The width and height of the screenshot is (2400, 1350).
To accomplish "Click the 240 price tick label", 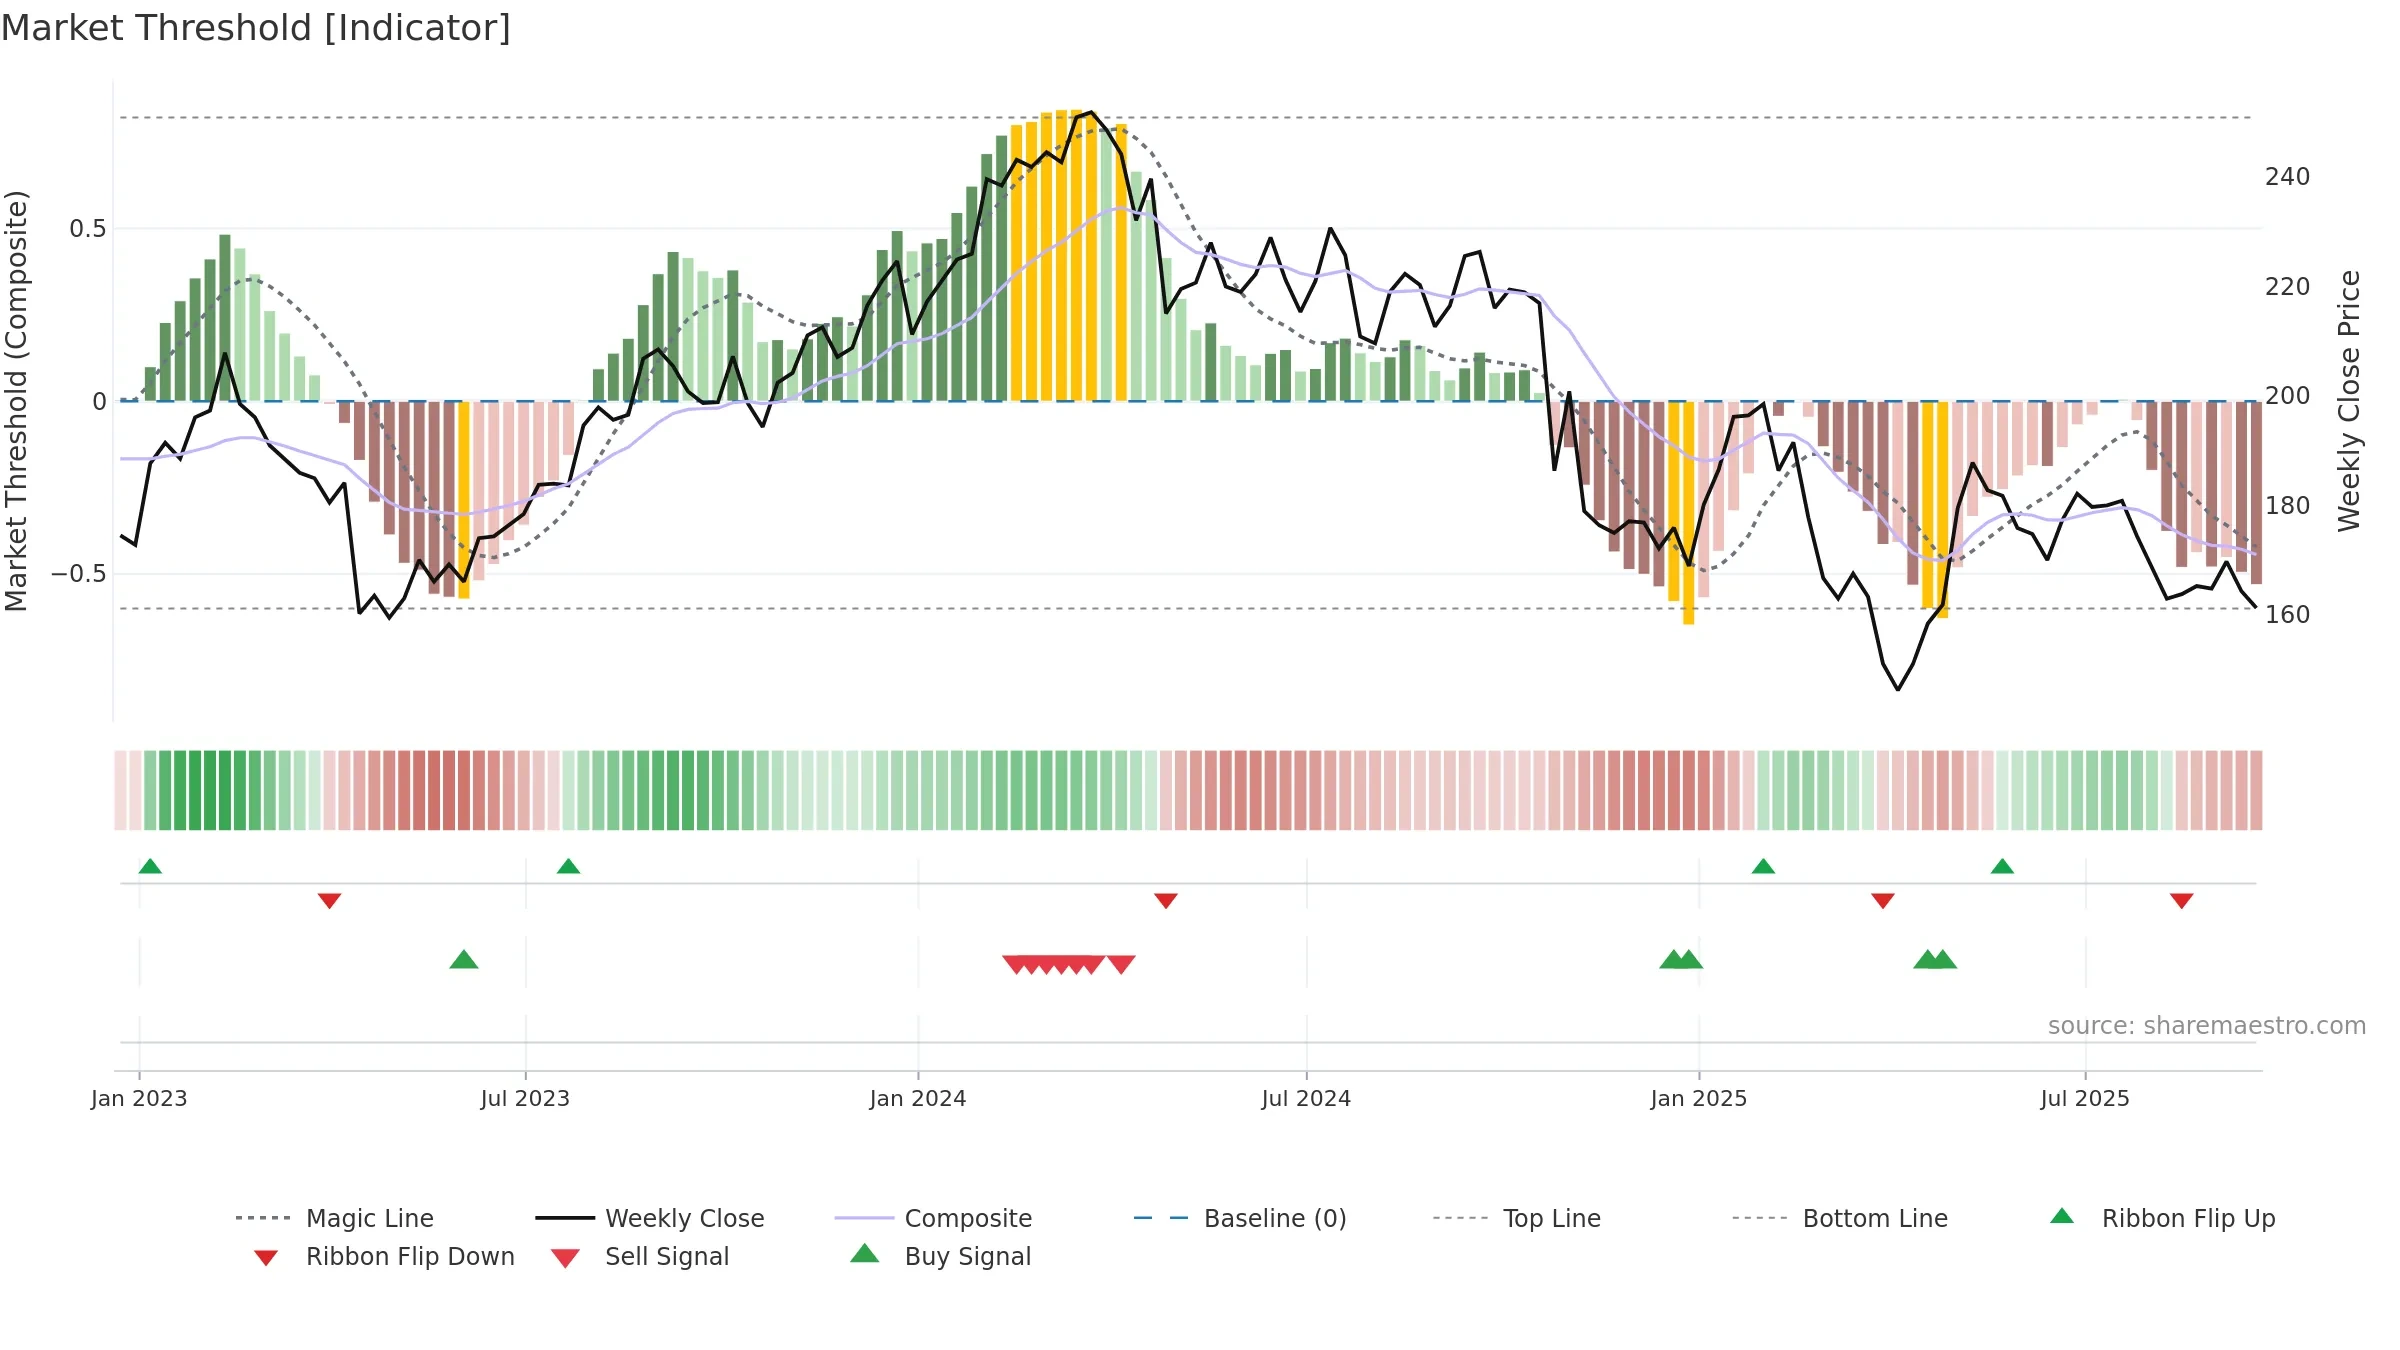I will 2287,177.
